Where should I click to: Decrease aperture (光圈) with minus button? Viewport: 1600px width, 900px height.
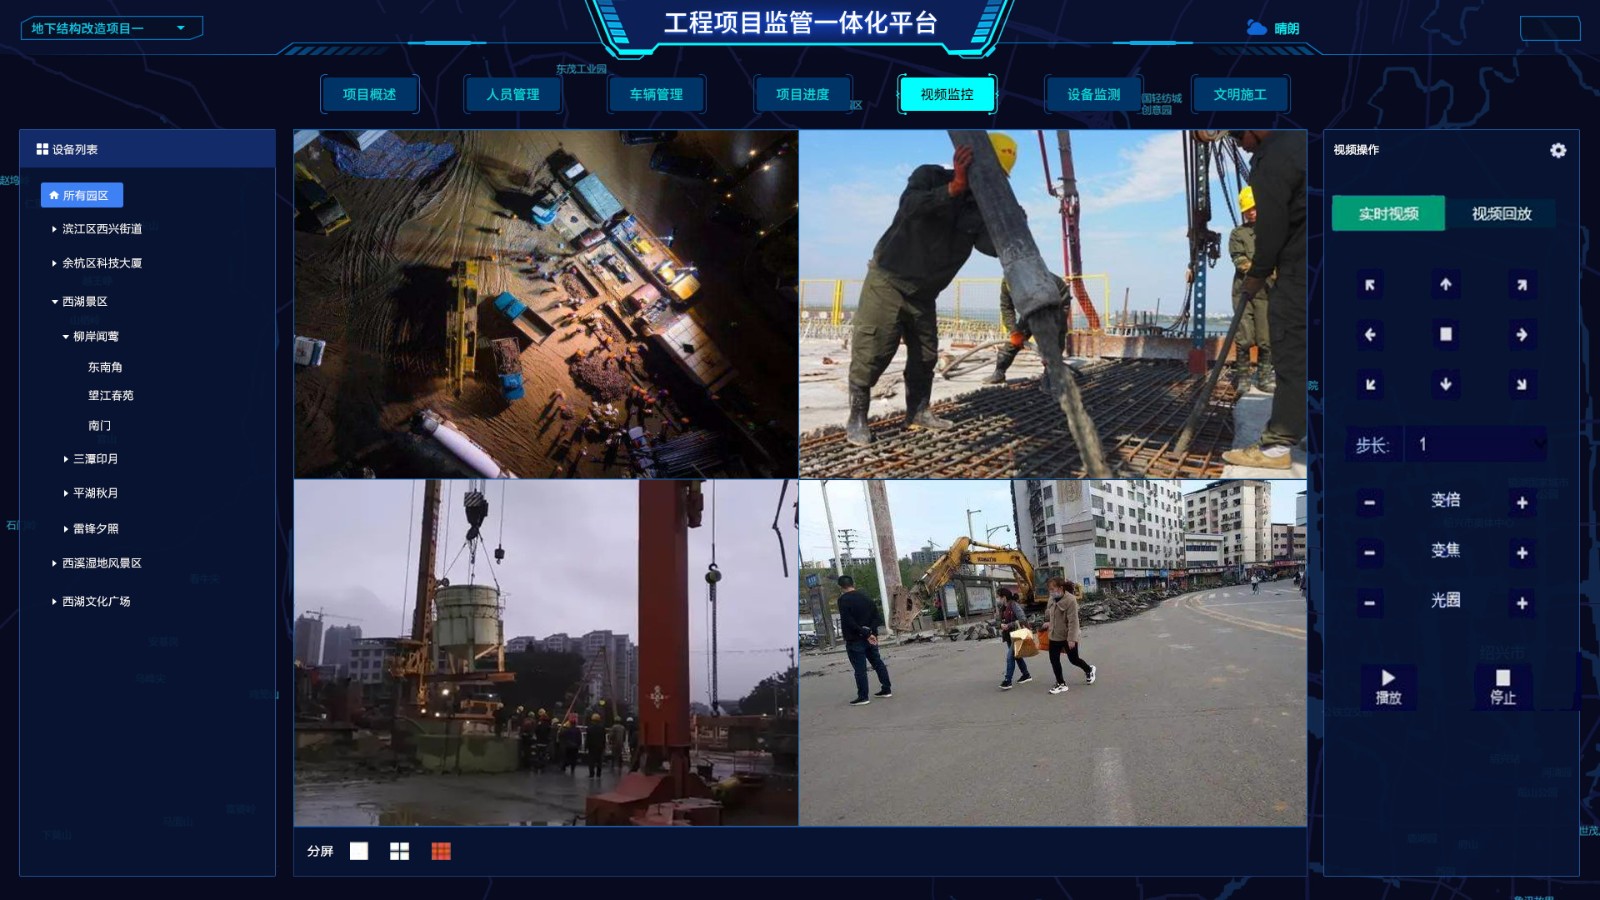pyautogui.click(x=1370, y=603)
